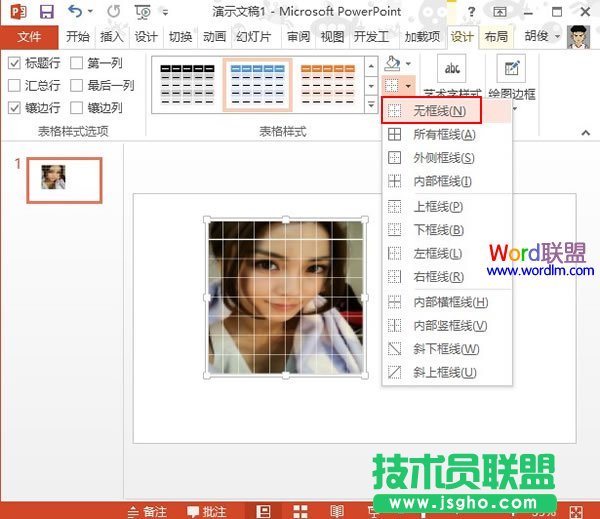
Task: Switch to the 视图 tab
Action: (x=332, y=37)
